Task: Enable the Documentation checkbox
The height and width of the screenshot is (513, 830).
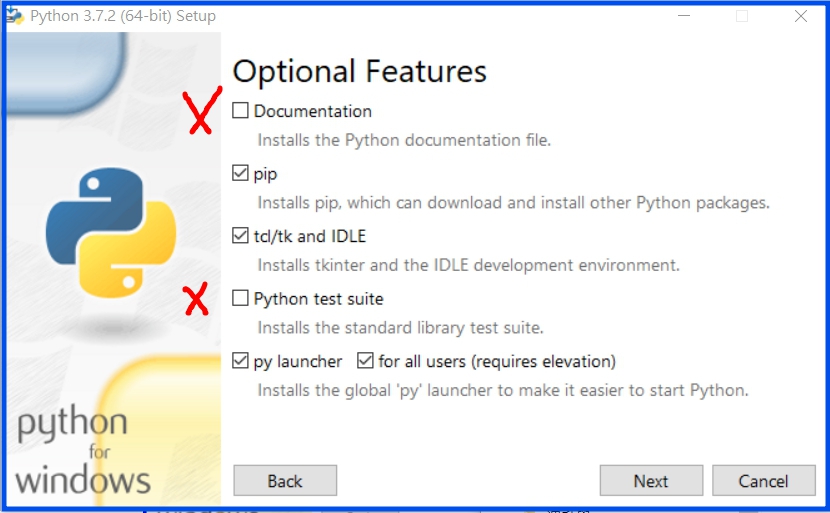Action: click(x=240, y=111)
